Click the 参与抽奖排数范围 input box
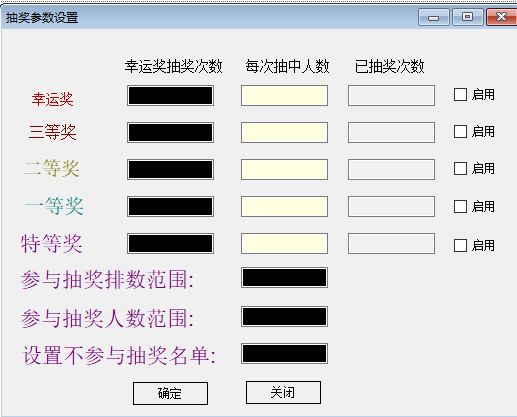517x417 pixels. coord(284,278)
